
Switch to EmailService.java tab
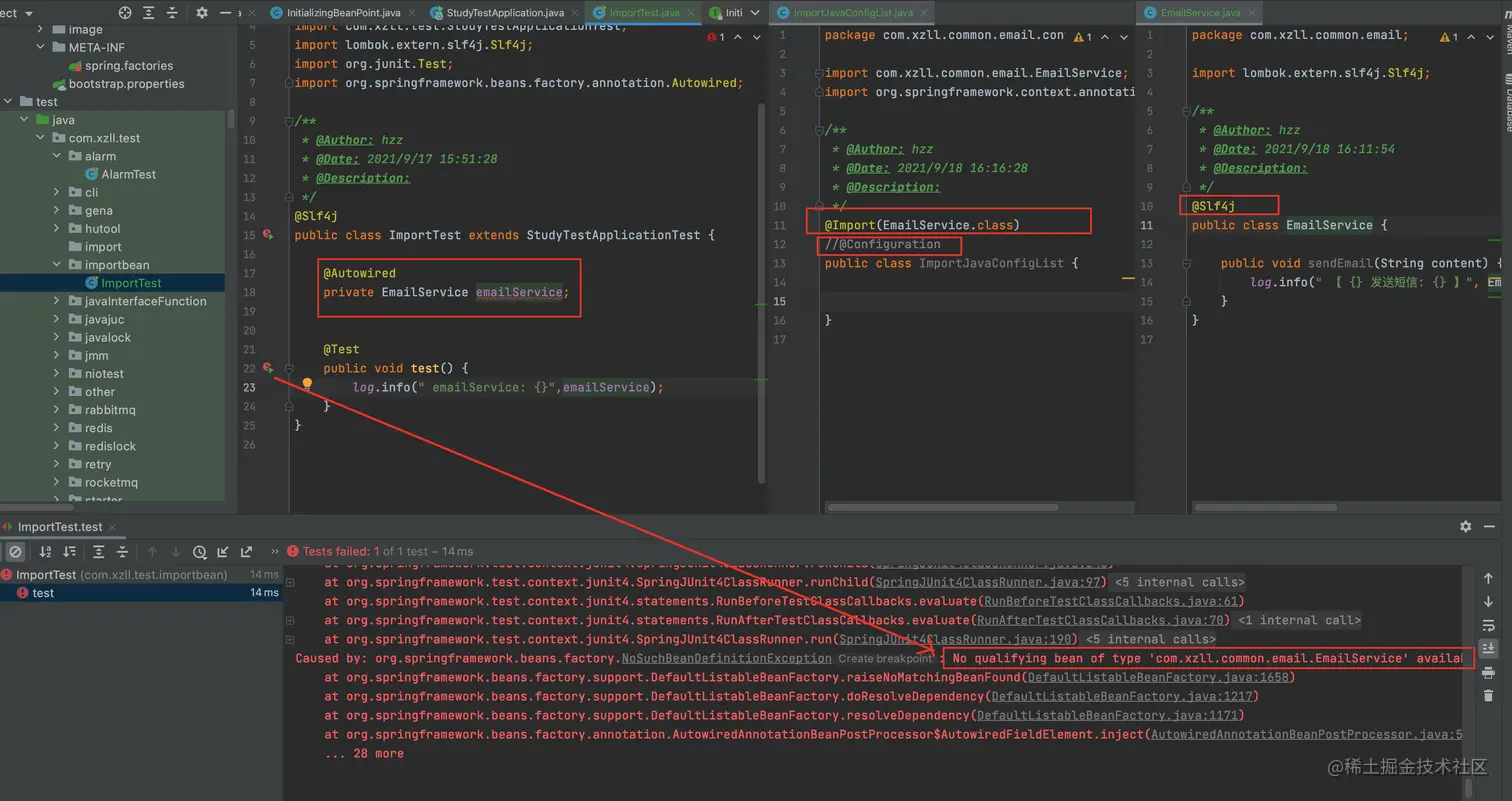click(1192, 13)
